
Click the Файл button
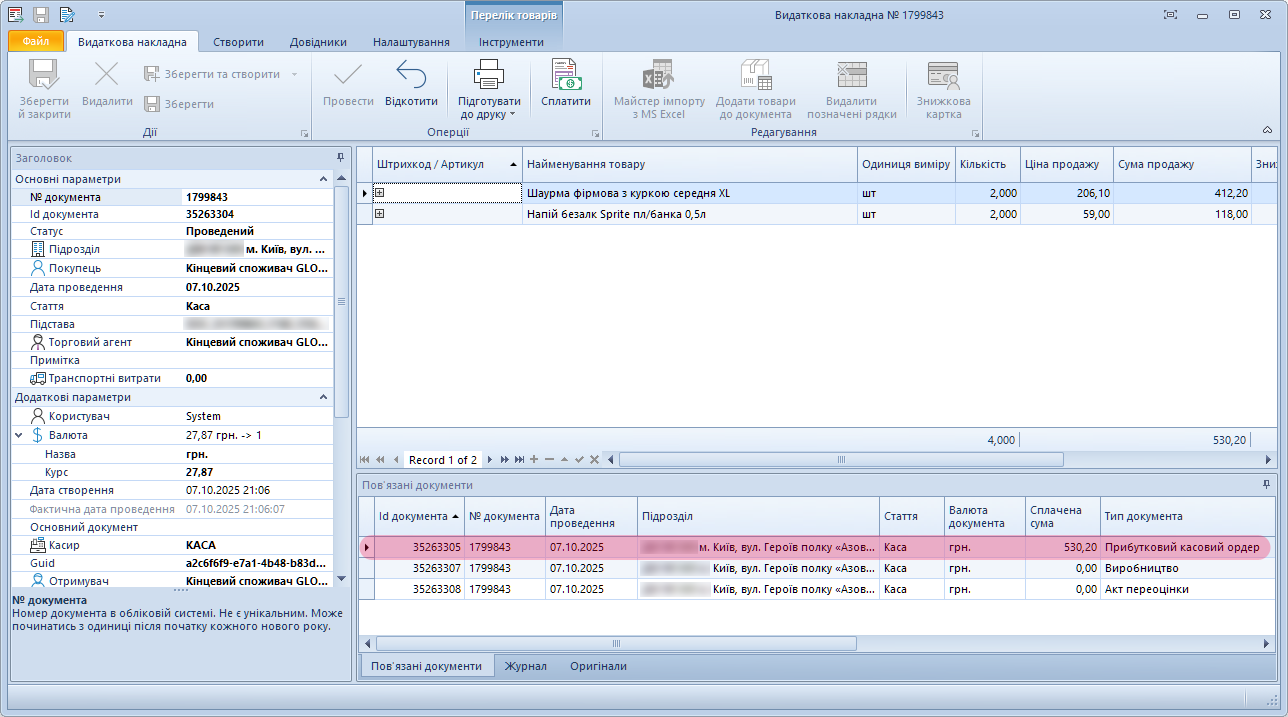click(x=36, y=42)
